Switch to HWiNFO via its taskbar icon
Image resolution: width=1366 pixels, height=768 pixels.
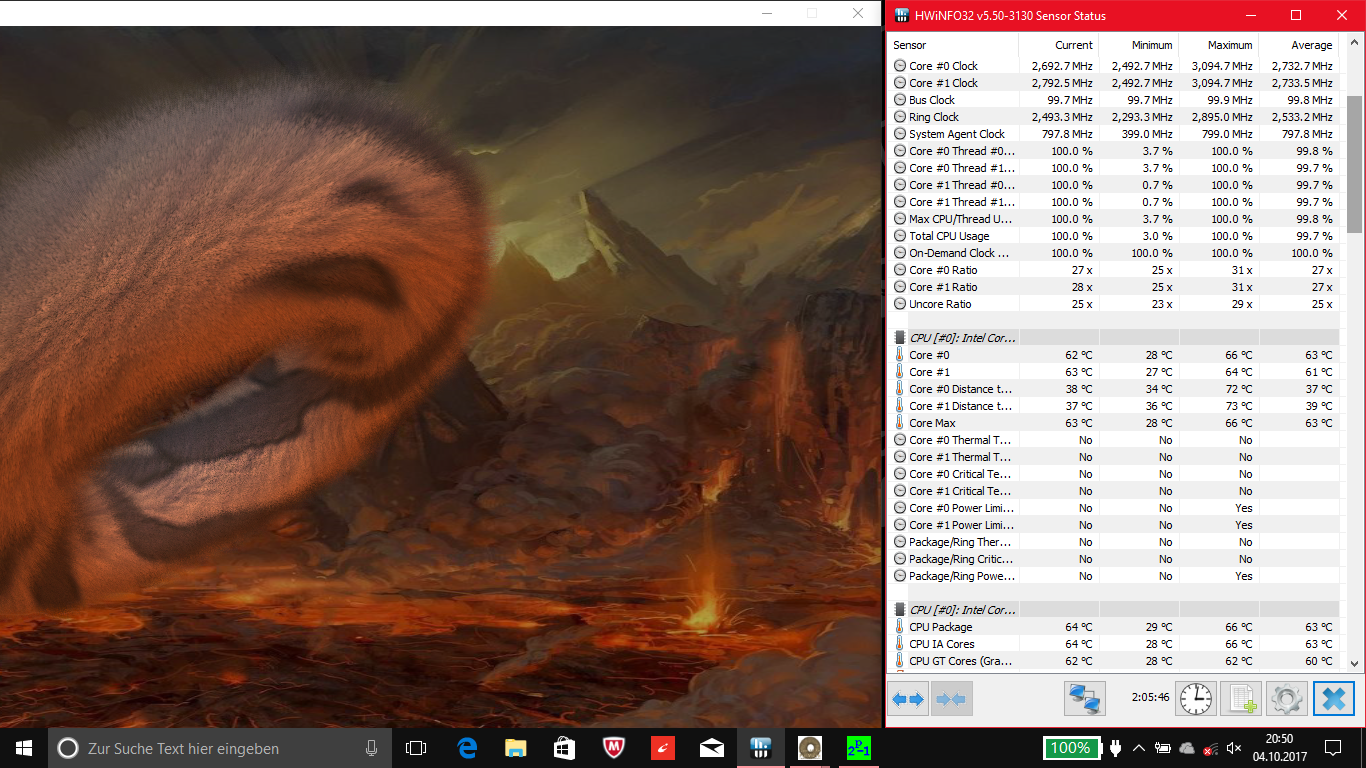pyautogui.click(x=760, y=748)
